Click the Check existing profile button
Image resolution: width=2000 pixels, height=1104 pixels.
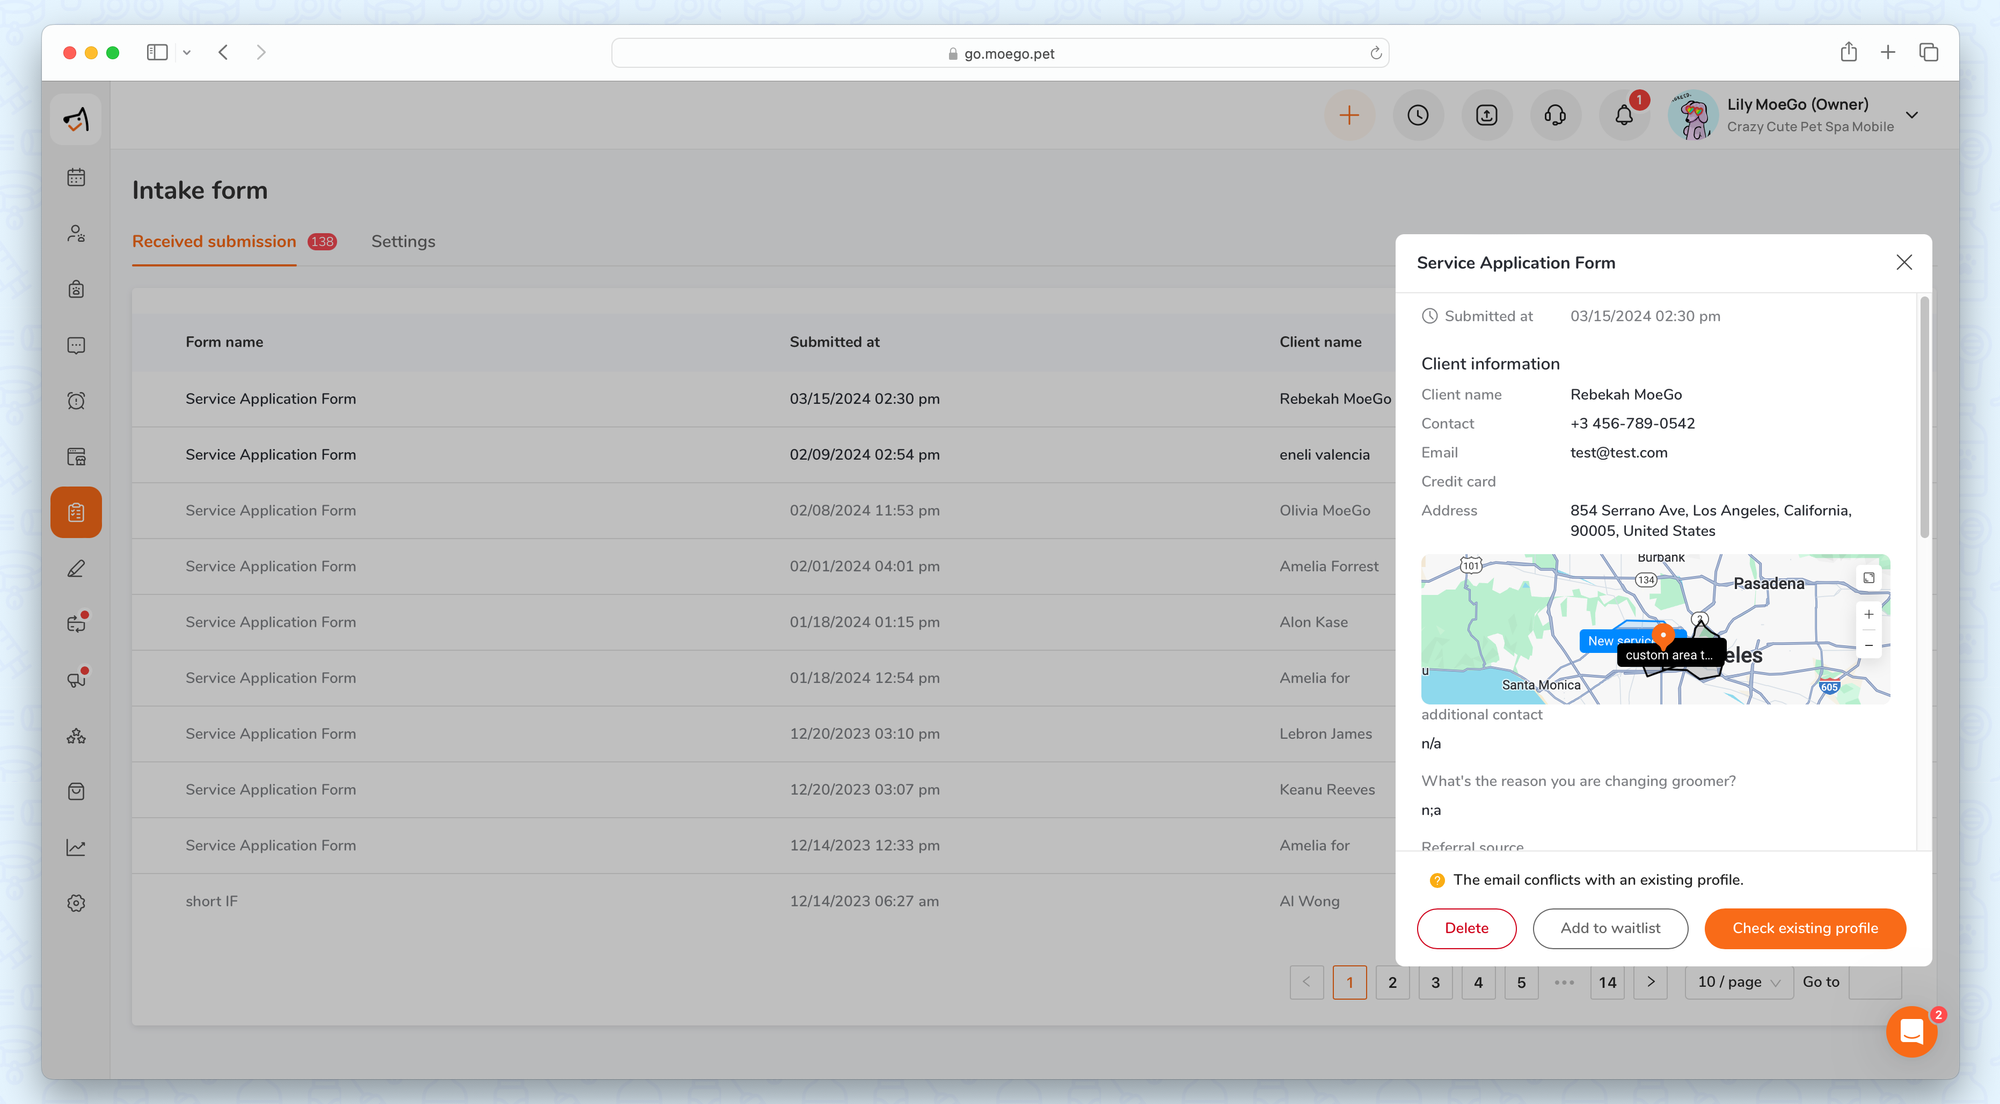point(1804,929)
